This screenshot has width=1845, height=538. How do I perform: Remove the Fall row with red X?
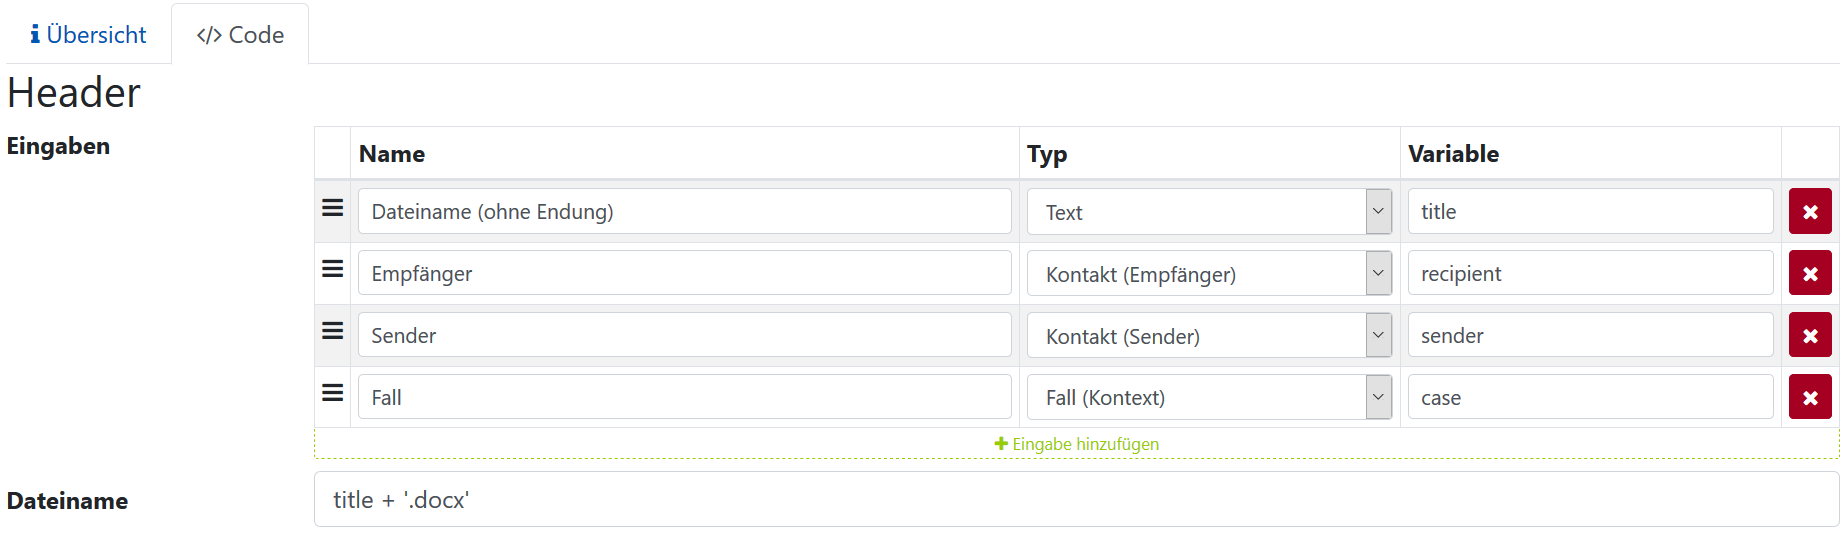click(1810, 397)
